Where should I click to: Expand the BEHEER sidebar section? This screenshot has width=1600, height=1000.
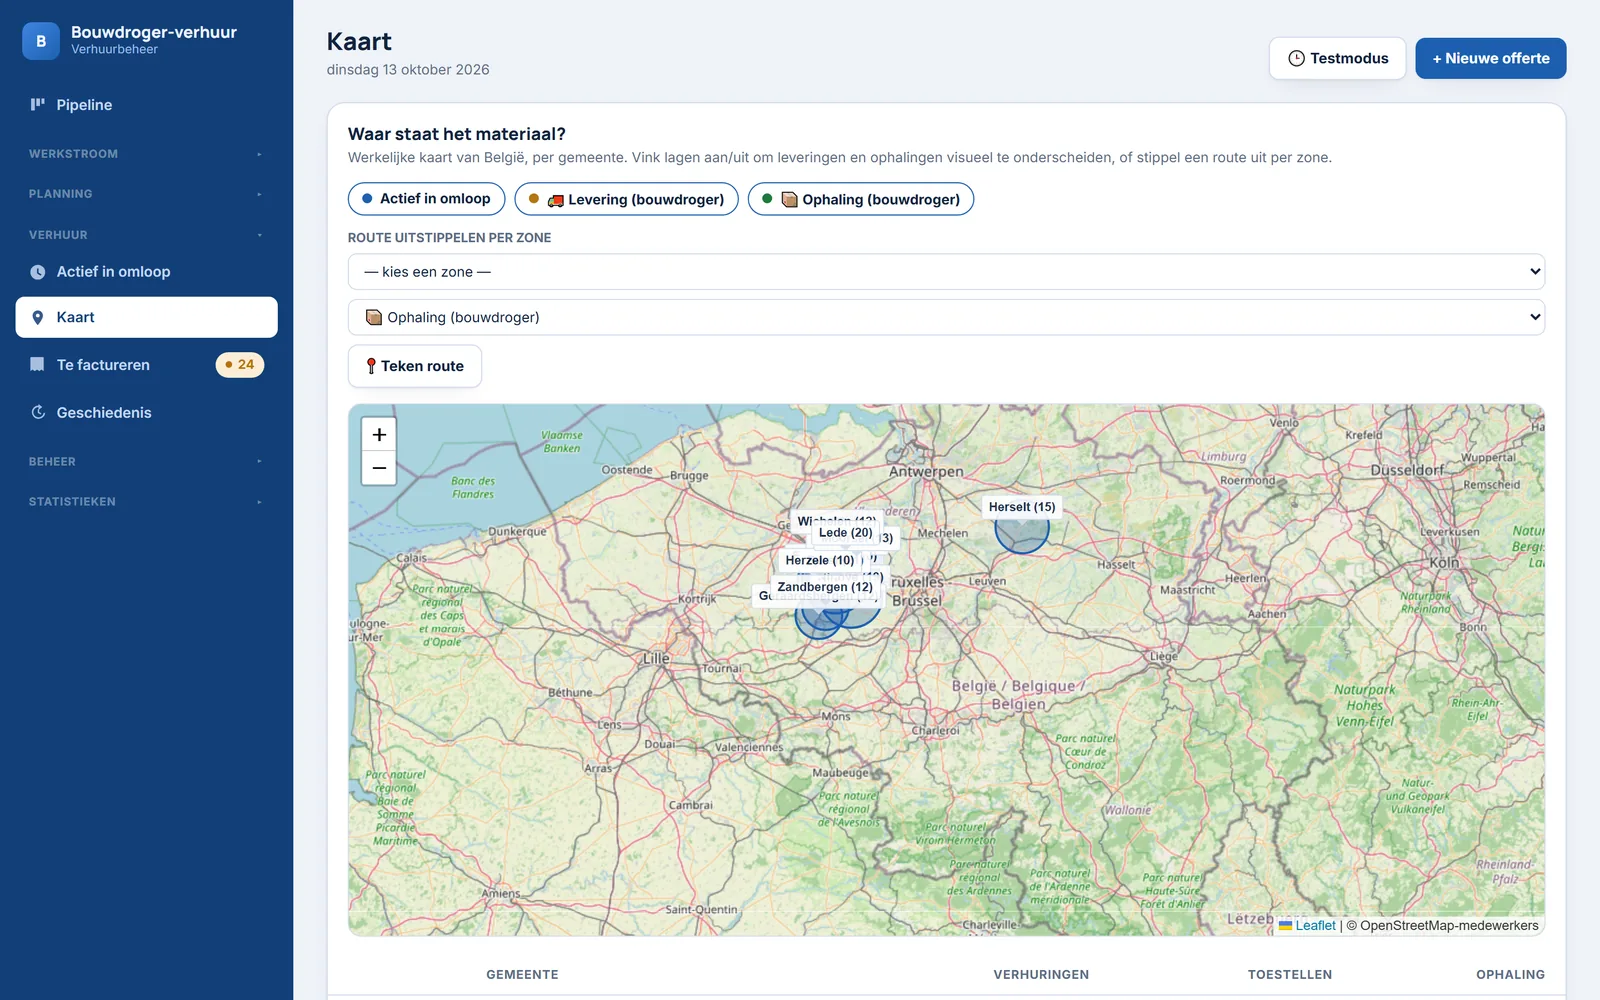click(146, 462)
